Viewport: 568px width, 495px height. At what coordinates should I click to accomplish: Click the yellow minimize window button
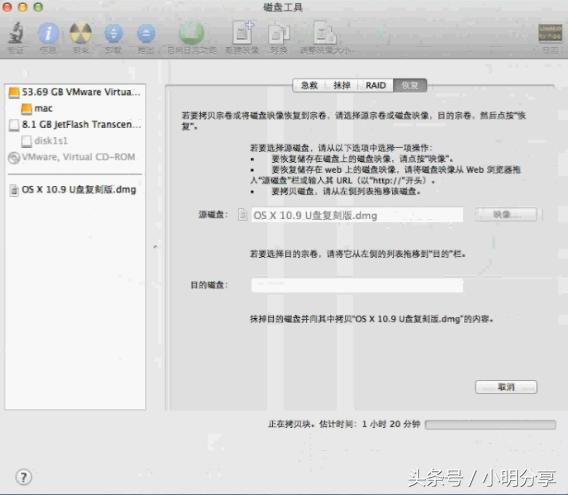[x=22, y=7]
